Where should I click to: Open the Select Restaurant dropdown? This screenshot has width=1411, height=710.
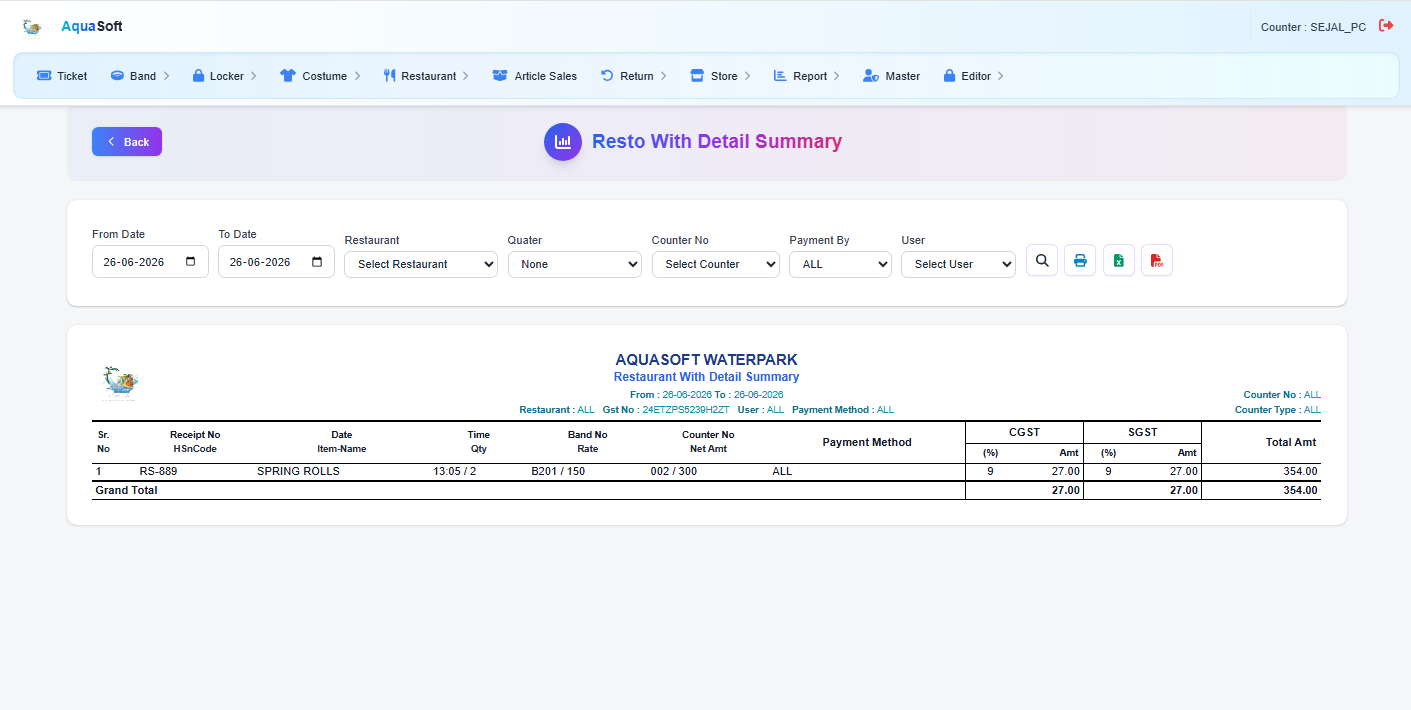coord(421,264)
